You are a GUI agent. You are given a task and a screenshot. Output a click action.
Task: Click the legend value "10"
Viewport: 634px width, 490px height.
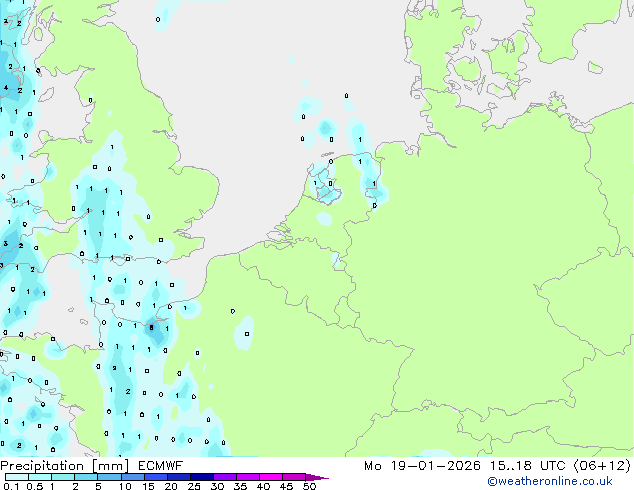[125, 486]
